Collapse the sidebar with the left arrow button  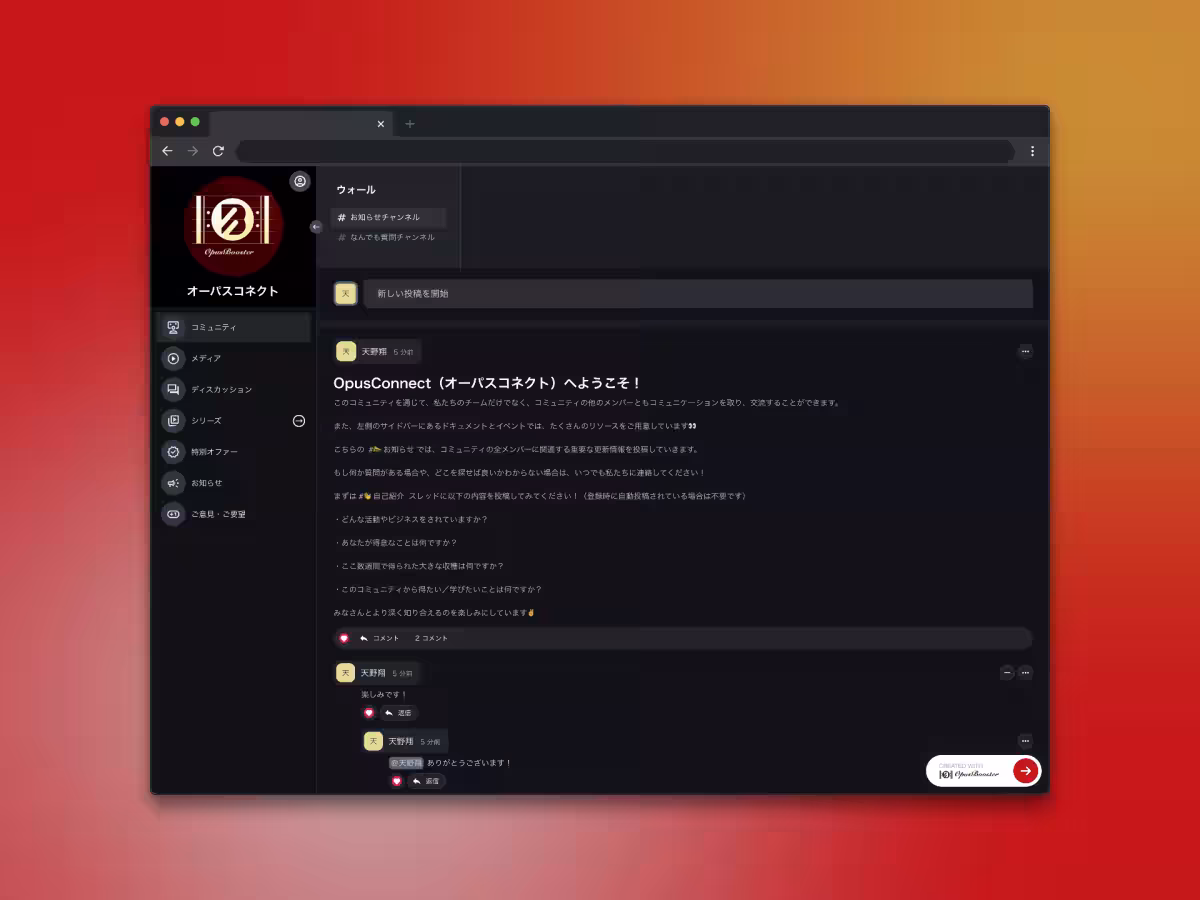click(316, 227)
